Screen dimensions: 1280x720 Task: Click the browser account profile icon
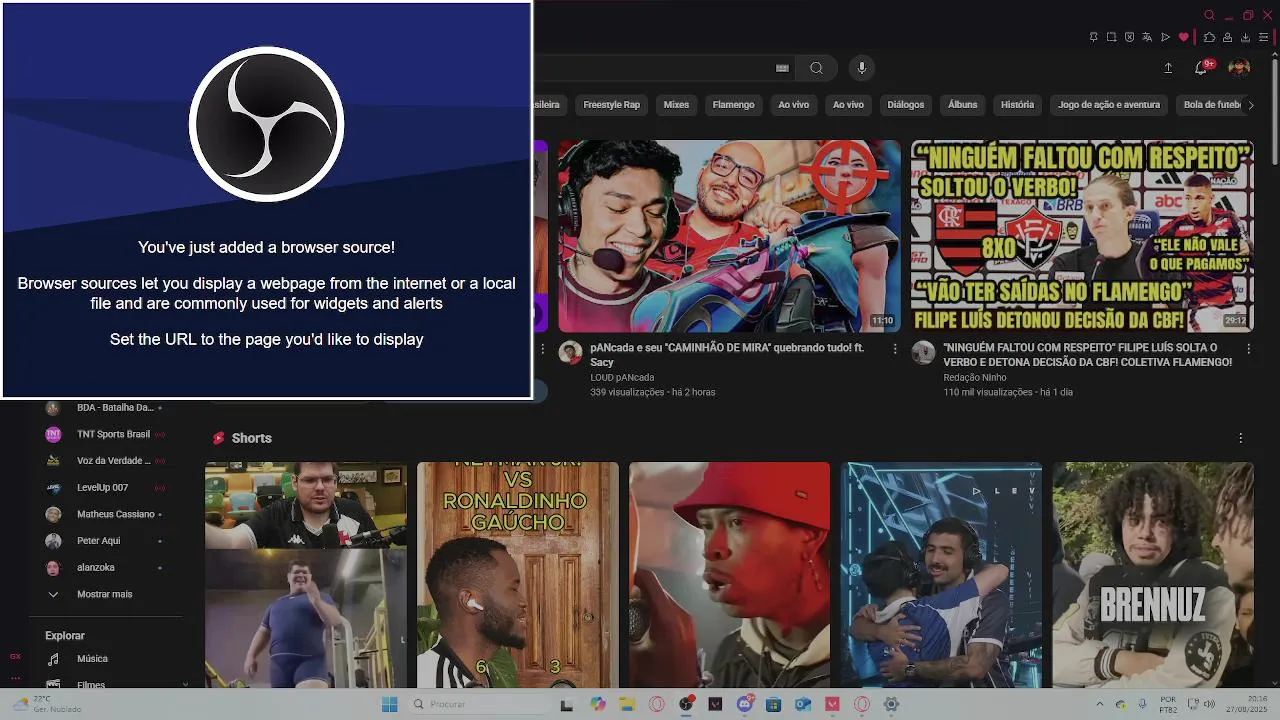click(x=1227, y=37)
